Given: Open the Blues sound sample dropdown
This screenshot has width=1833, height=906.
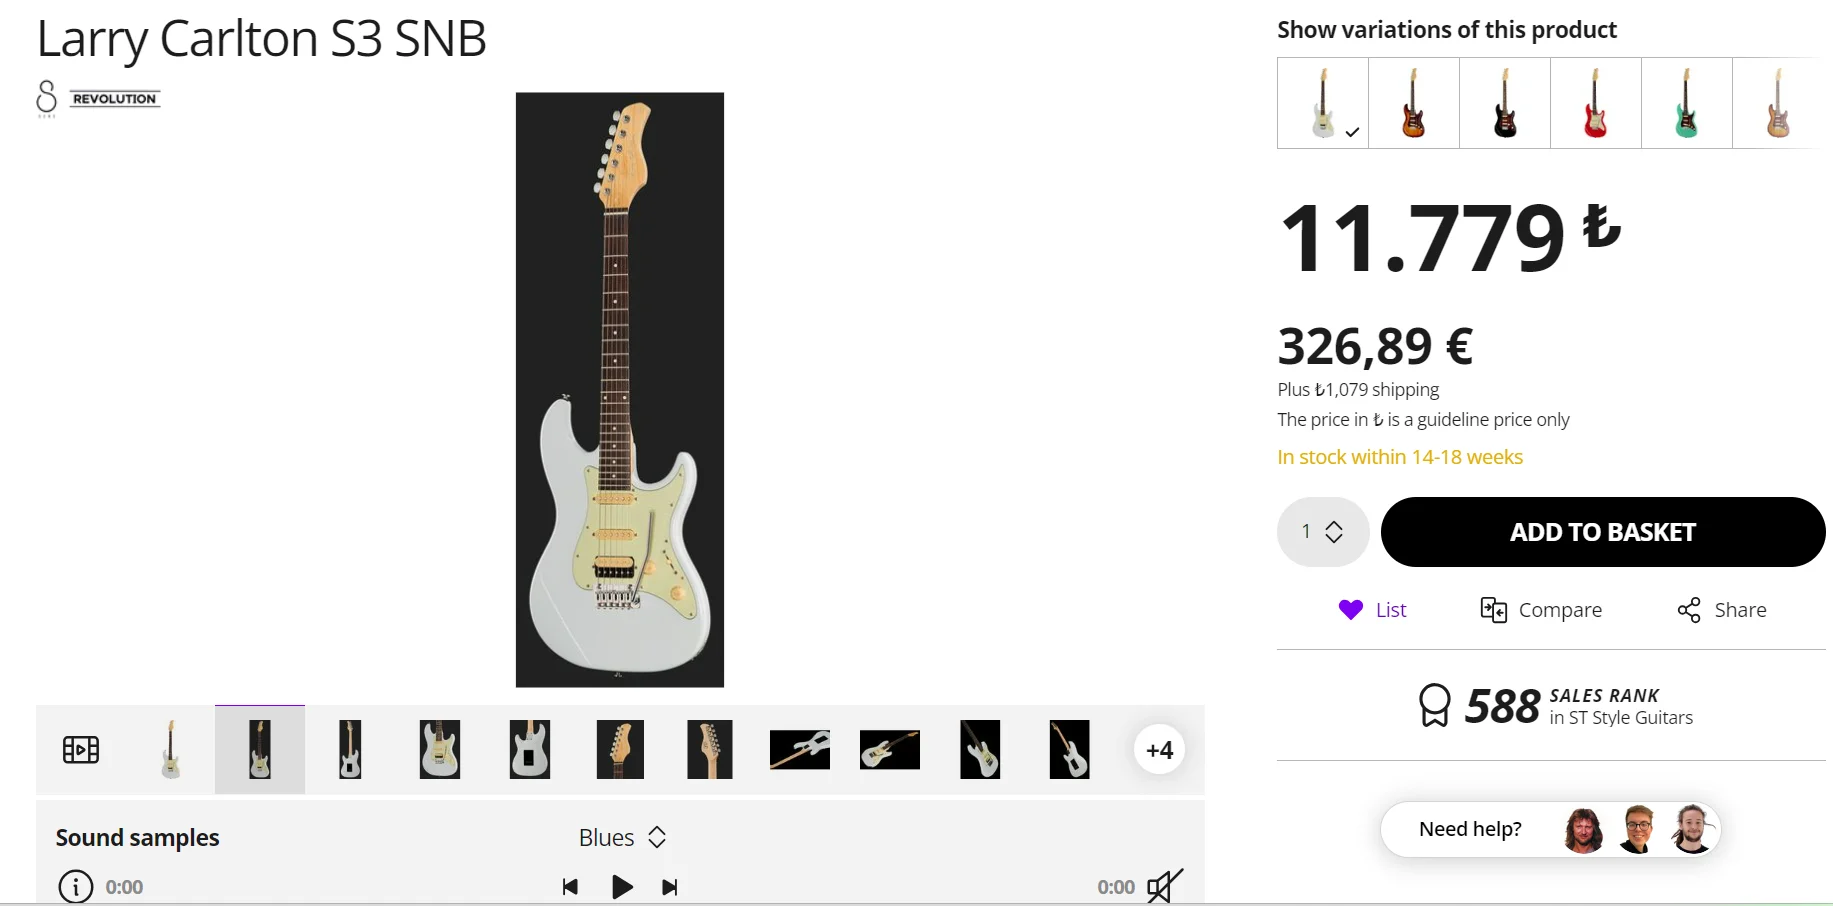Looking at the screenshot, I should click(x=622, y=838).
